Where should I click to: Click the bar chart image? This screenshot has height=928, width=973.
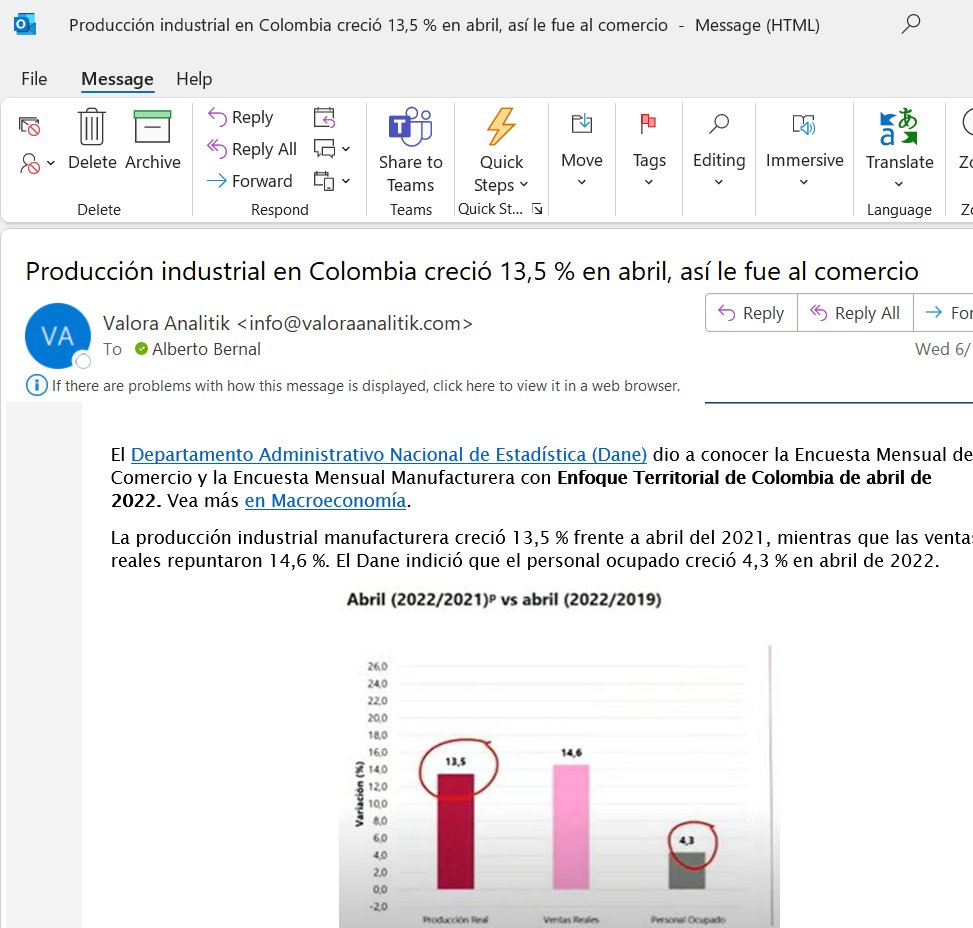559,786
